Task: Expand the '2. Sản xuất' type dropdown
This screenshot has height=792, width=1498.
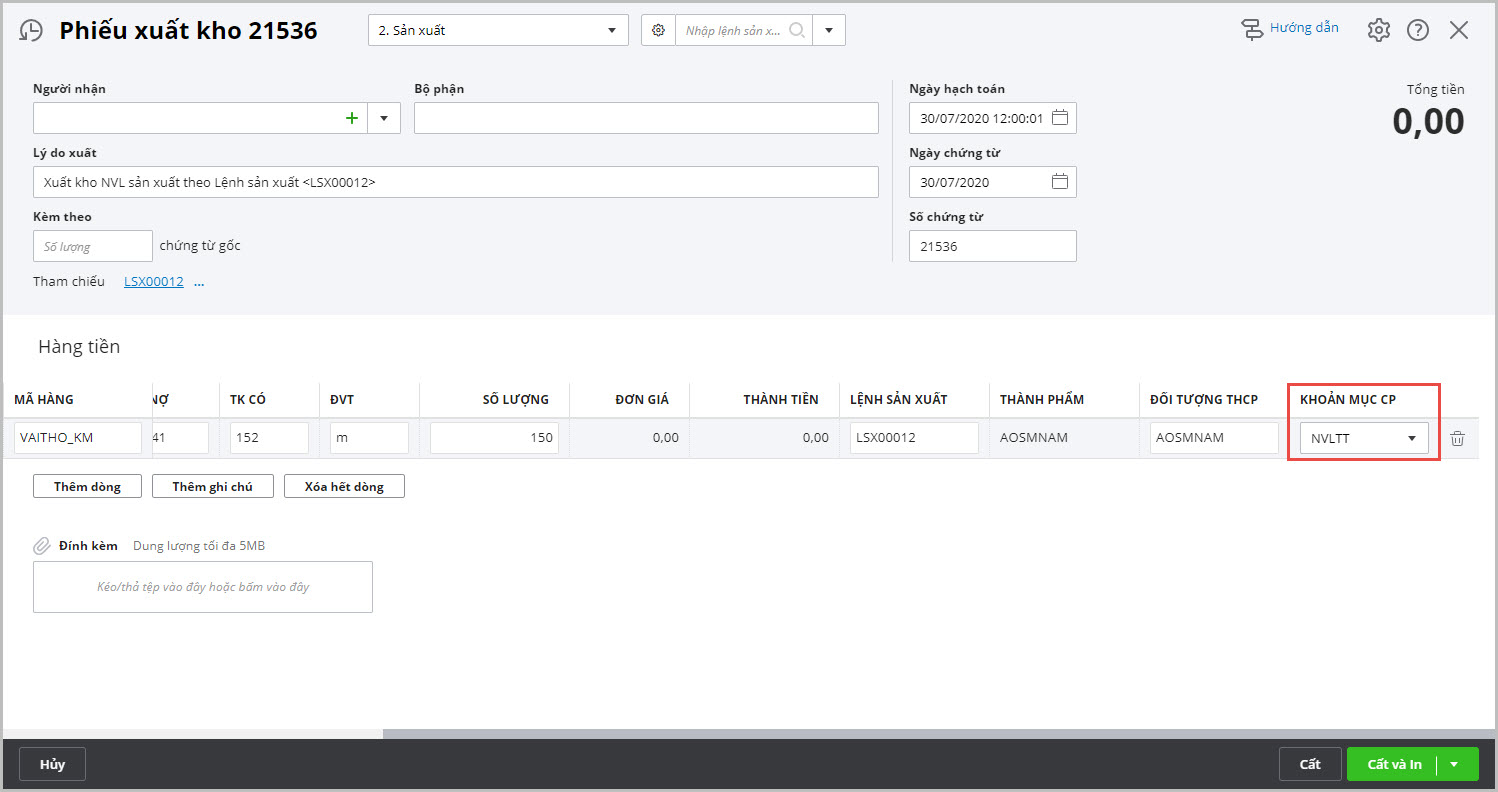Action: click(x=611, y=30)
